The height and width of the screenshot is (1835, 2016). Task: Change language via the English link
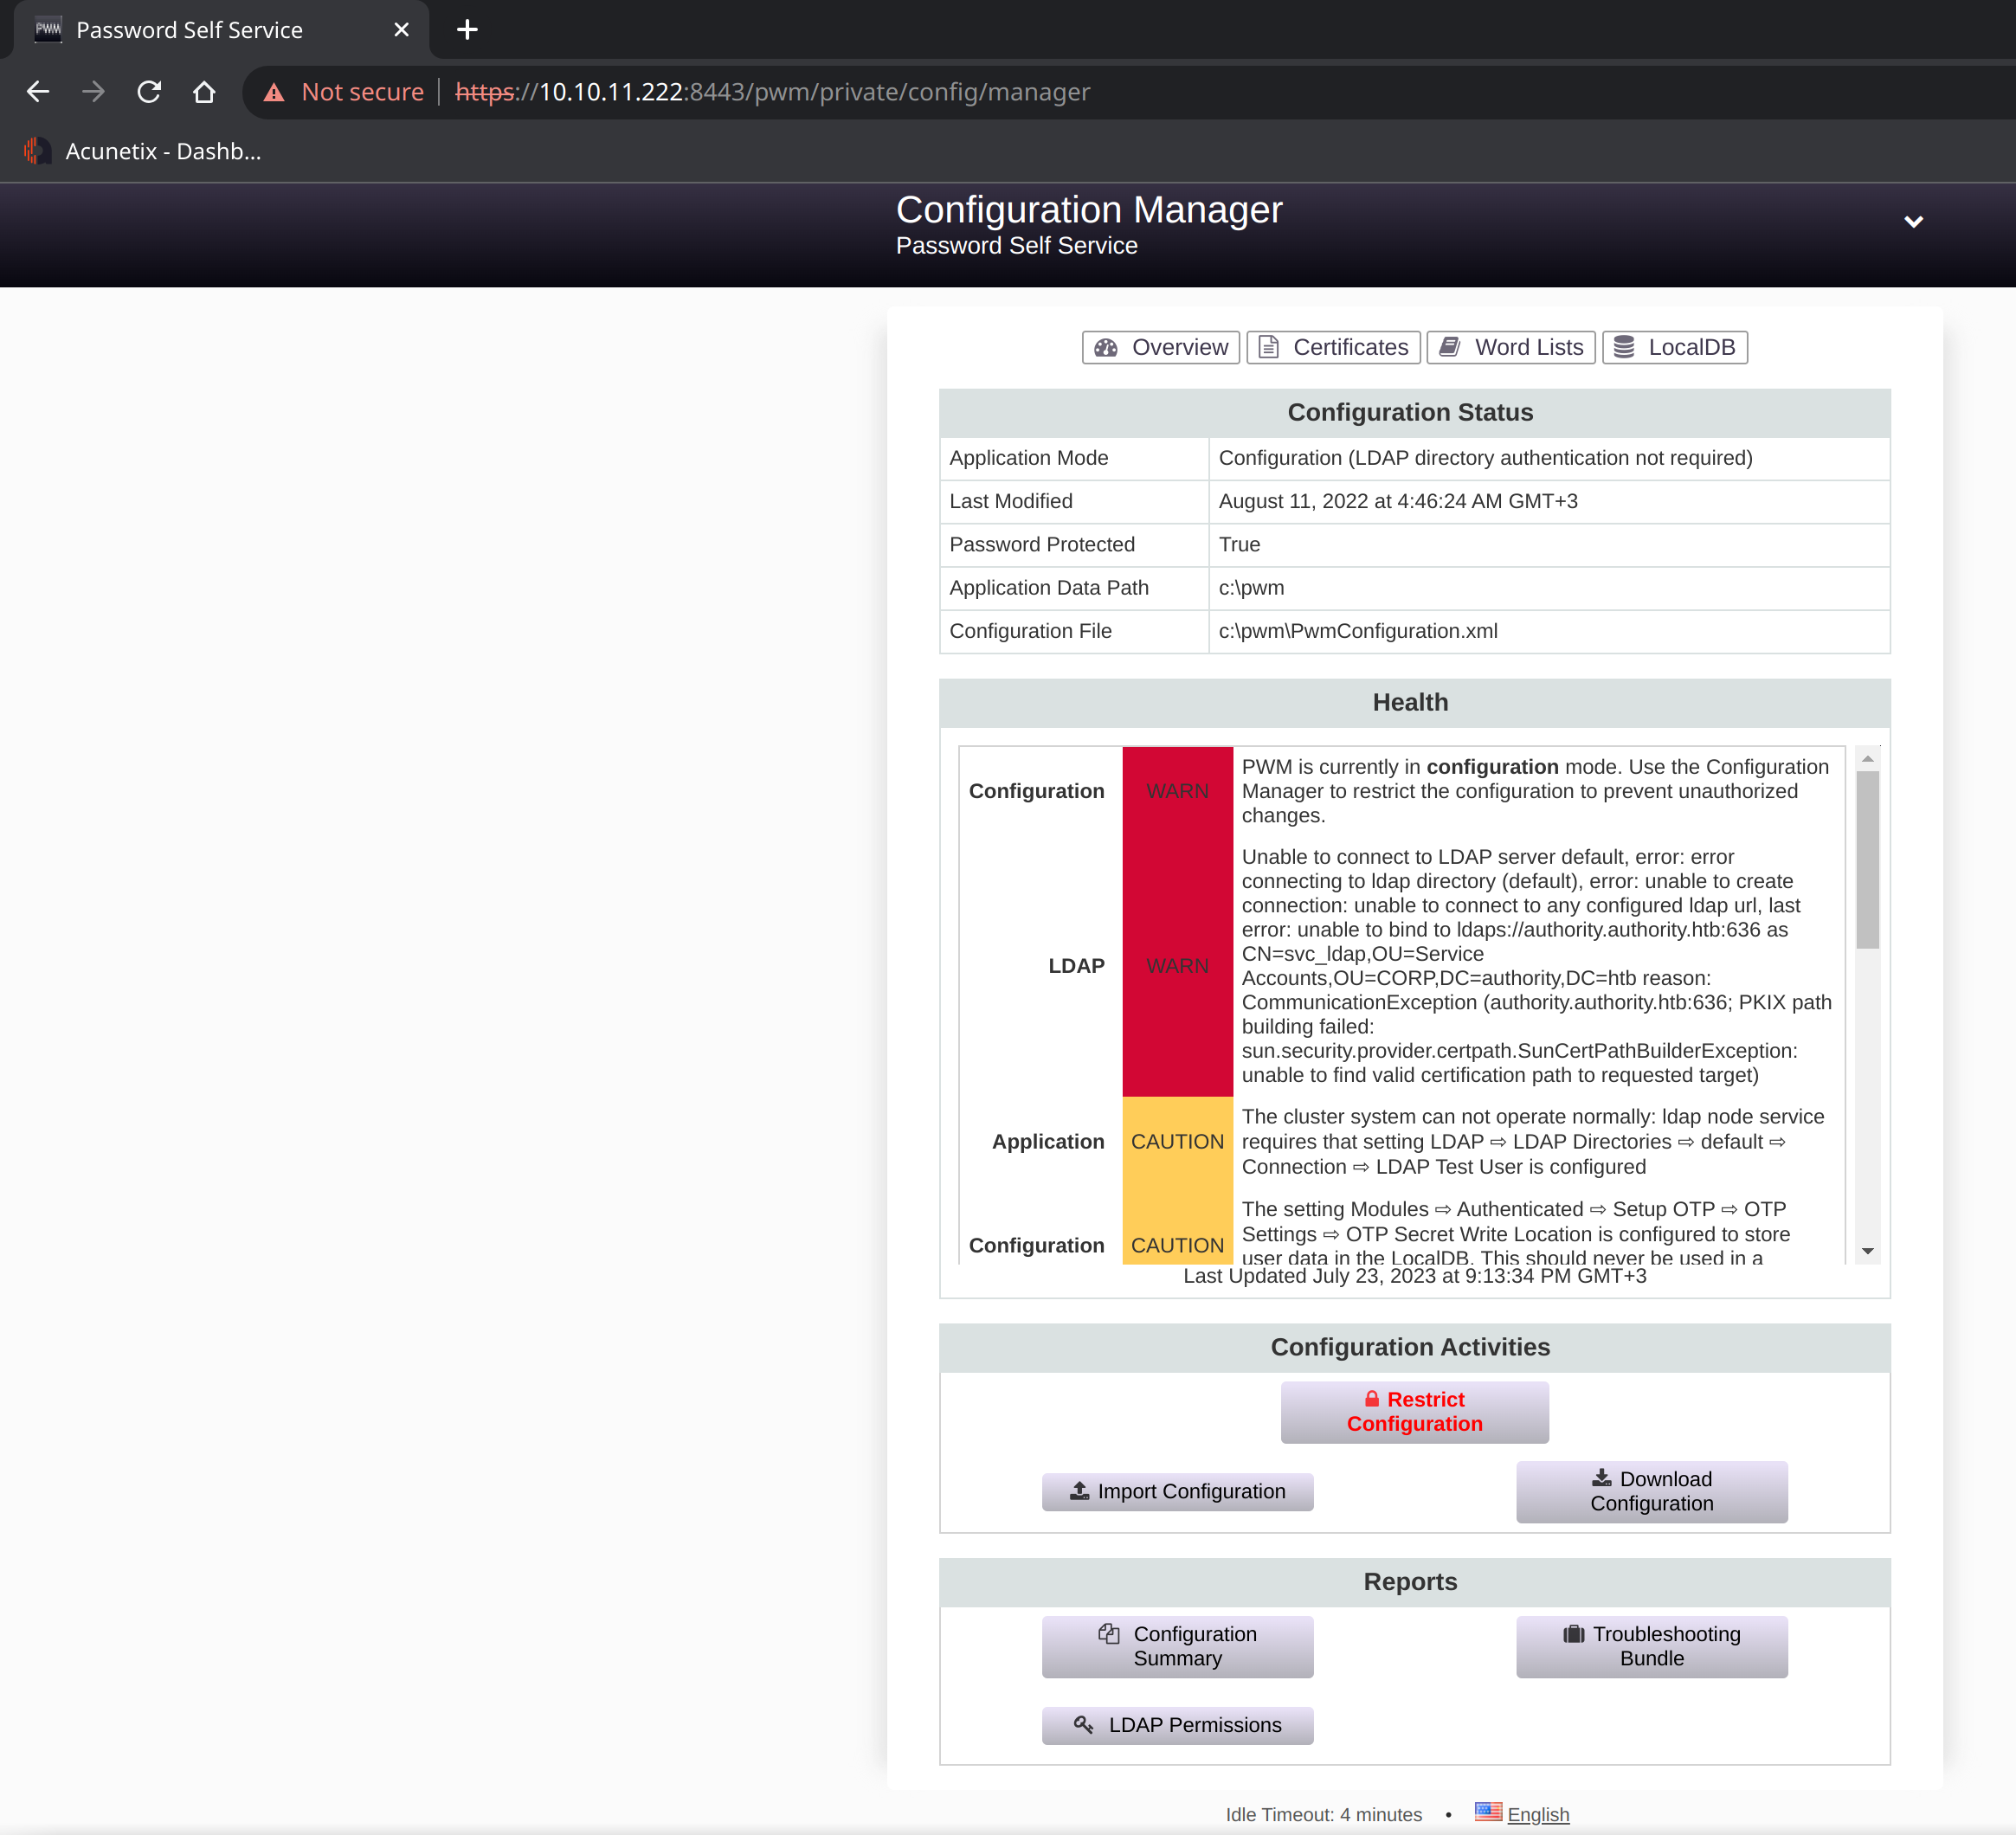pyautogui.click(x=1538, y=1814)
